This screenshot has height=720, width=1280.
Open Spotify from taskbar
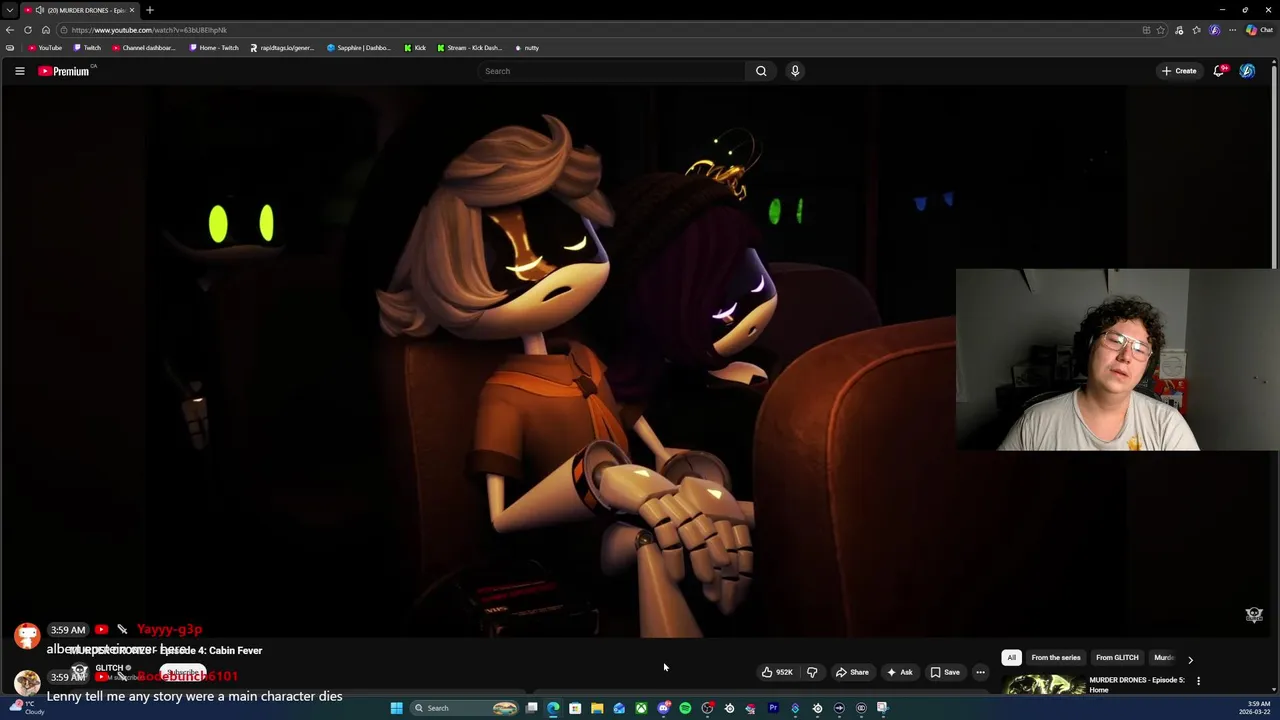pyautogui.click(x=685, y=708)
